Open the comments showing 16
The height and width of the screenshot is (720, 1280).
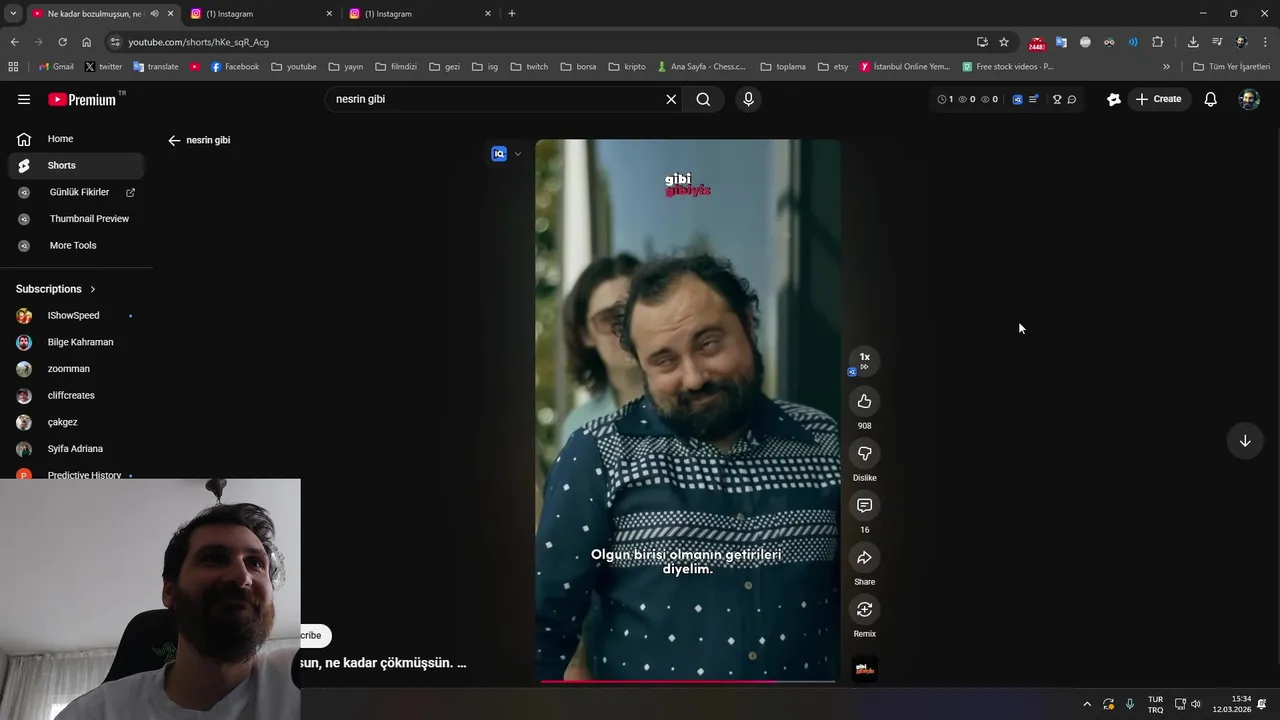click(865, 506)
